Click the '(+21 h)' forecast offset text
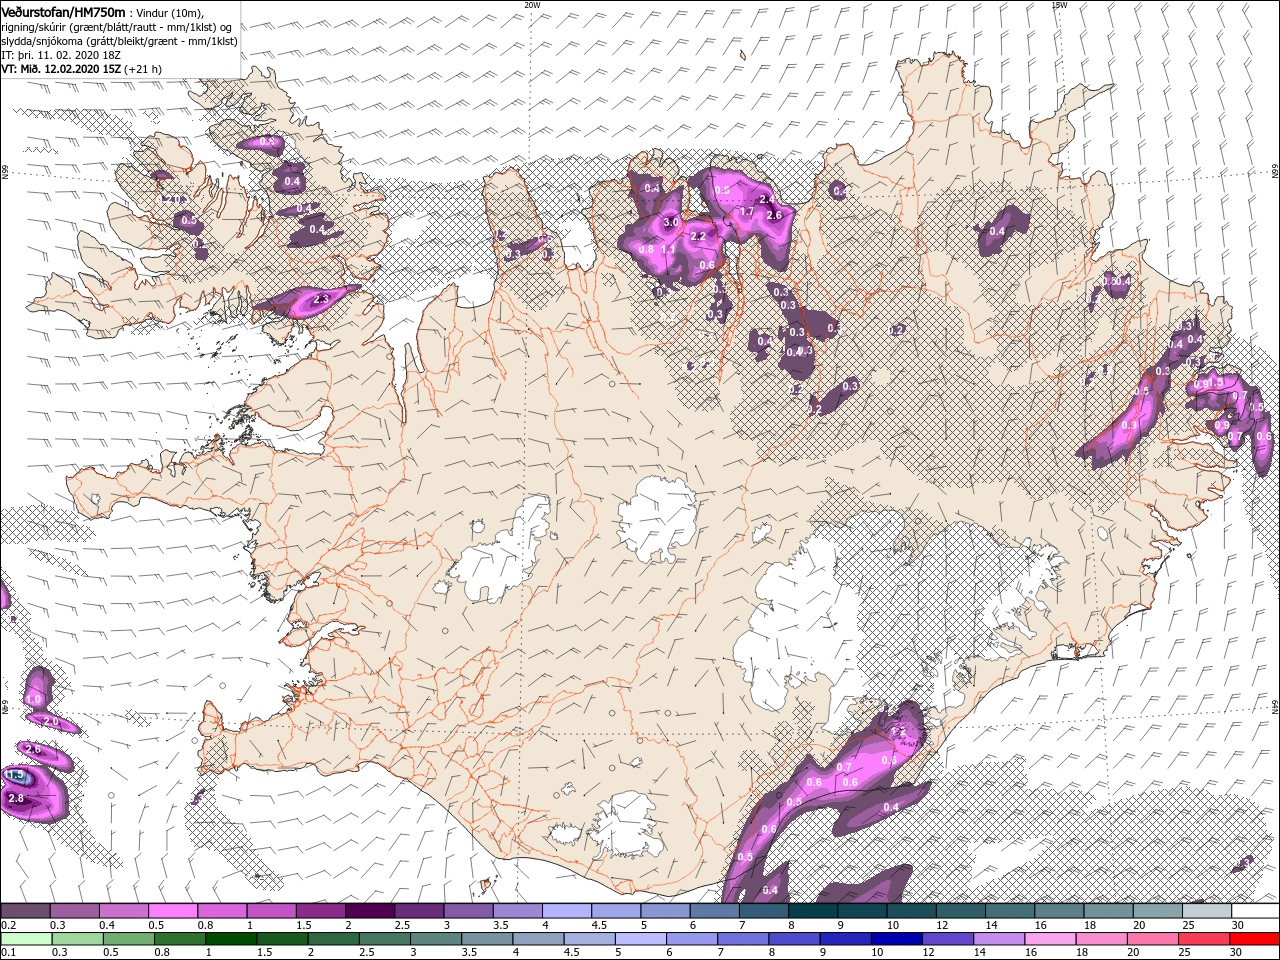Image resolution: width=1280 pixels, height=960 pixels. click(142, 69)
